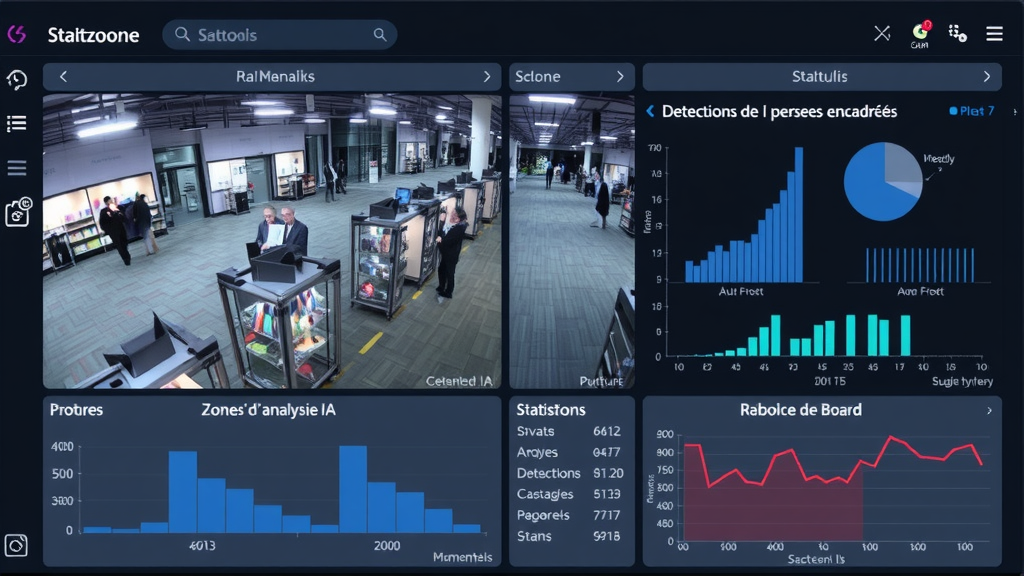Click the magnifier at right of search bar

[380, 35]
